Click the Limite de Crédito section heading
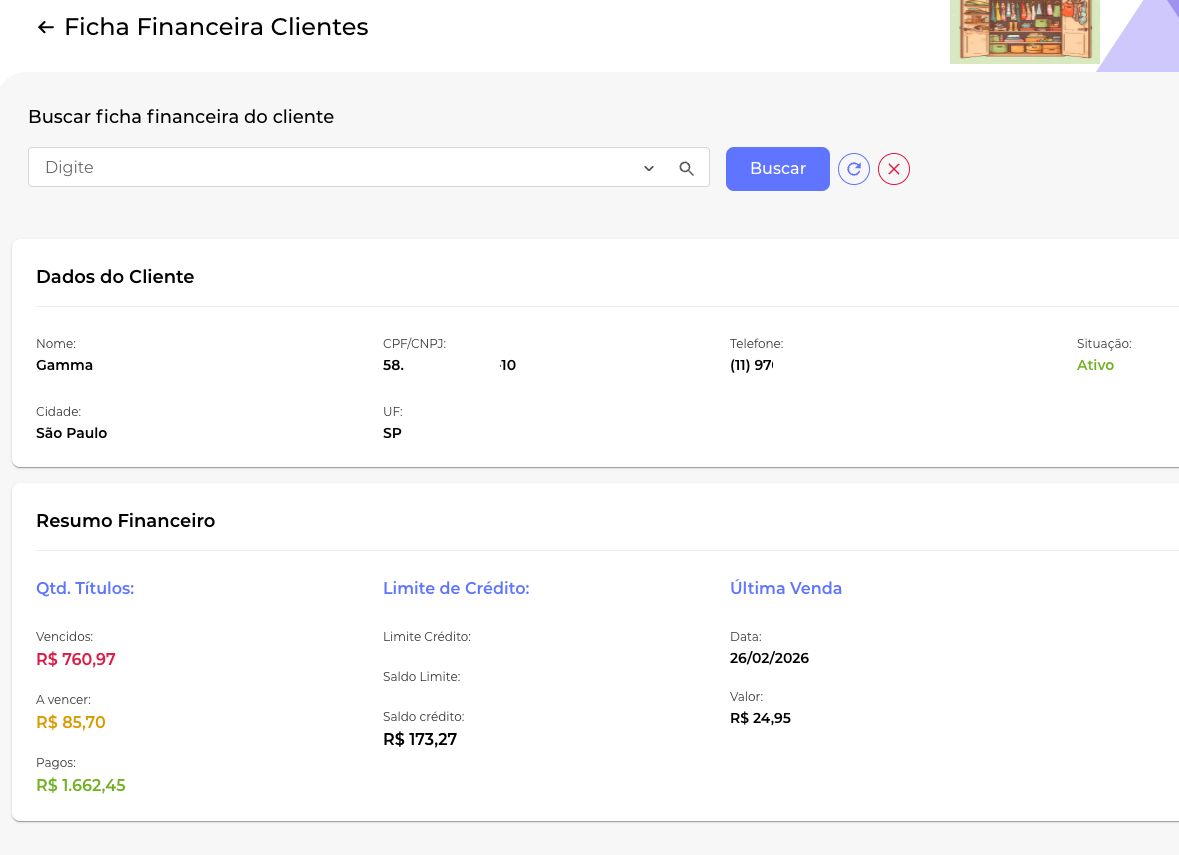The height and width of the screenshot is (855, 1179). coord(456,588)
